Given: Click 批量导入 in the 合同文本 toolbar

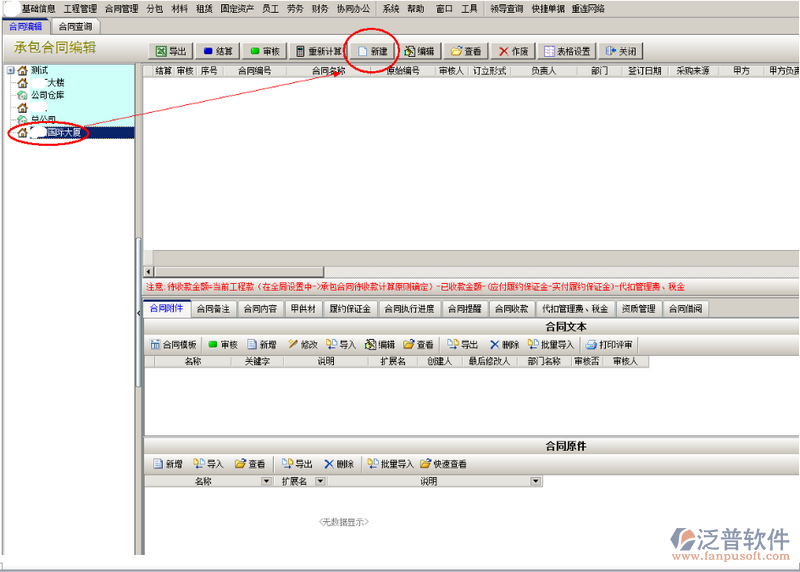Looking at the screenshot, I should click(551, 345).
